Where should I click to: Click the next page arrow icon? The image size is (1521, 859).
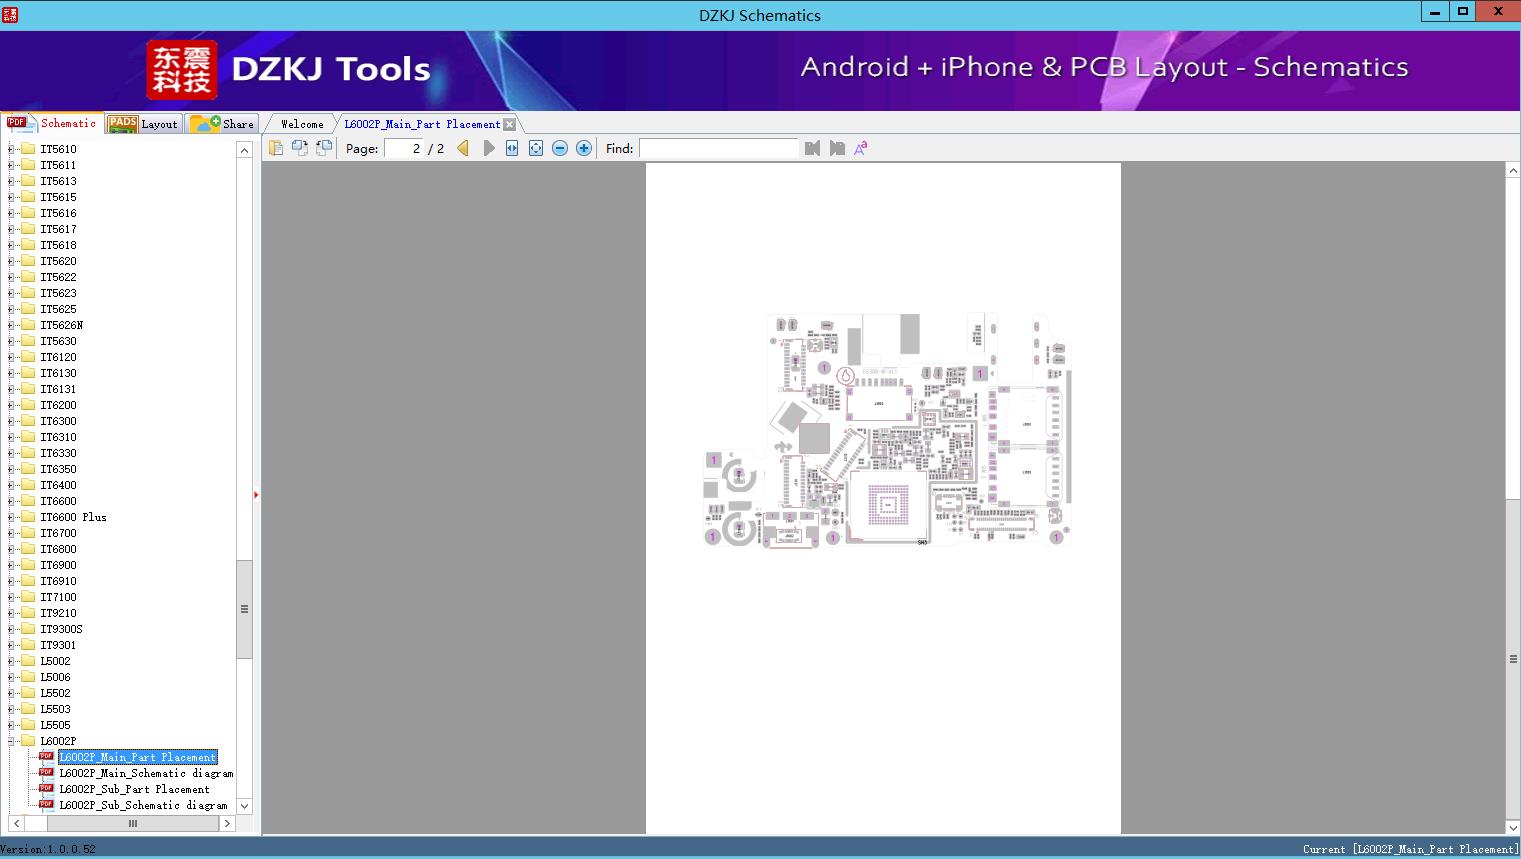coord(489,148)
